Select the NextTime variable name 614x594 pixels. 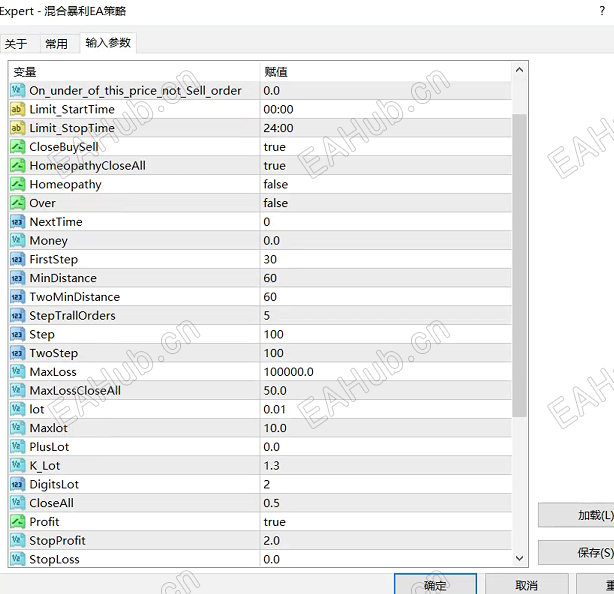click(x=56, y=222)
